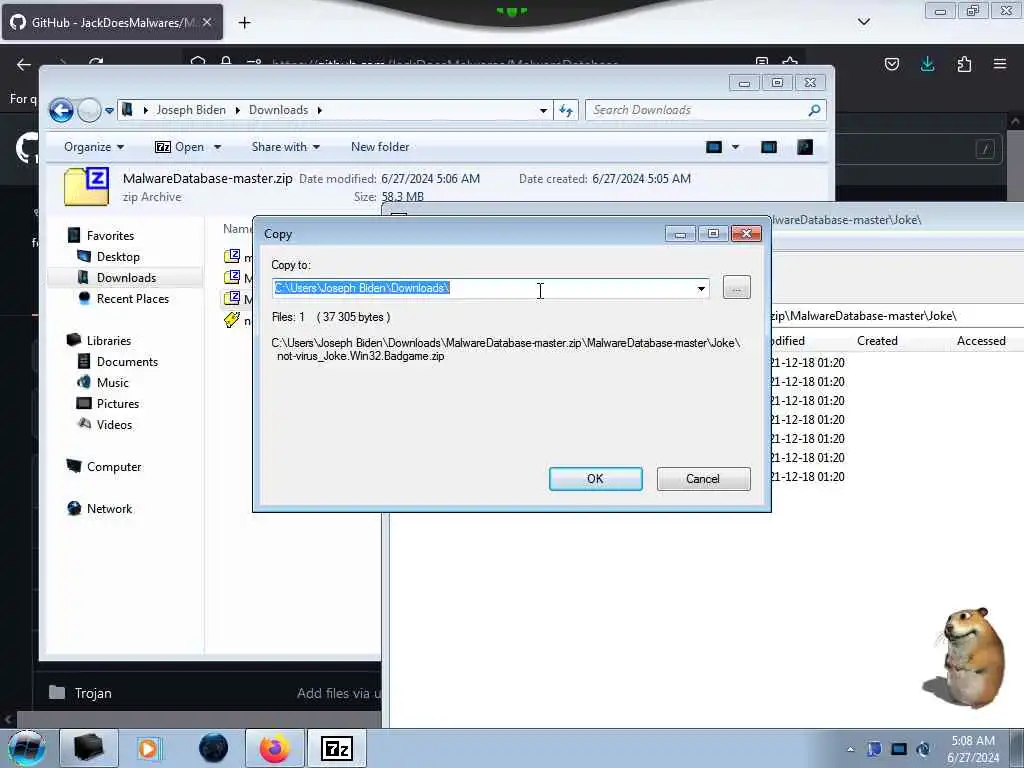The height and width of the screenshot is (768, 1024).
Task: Click Open with 7-Zip in Explorer toolbar
Action: point(180,147)
